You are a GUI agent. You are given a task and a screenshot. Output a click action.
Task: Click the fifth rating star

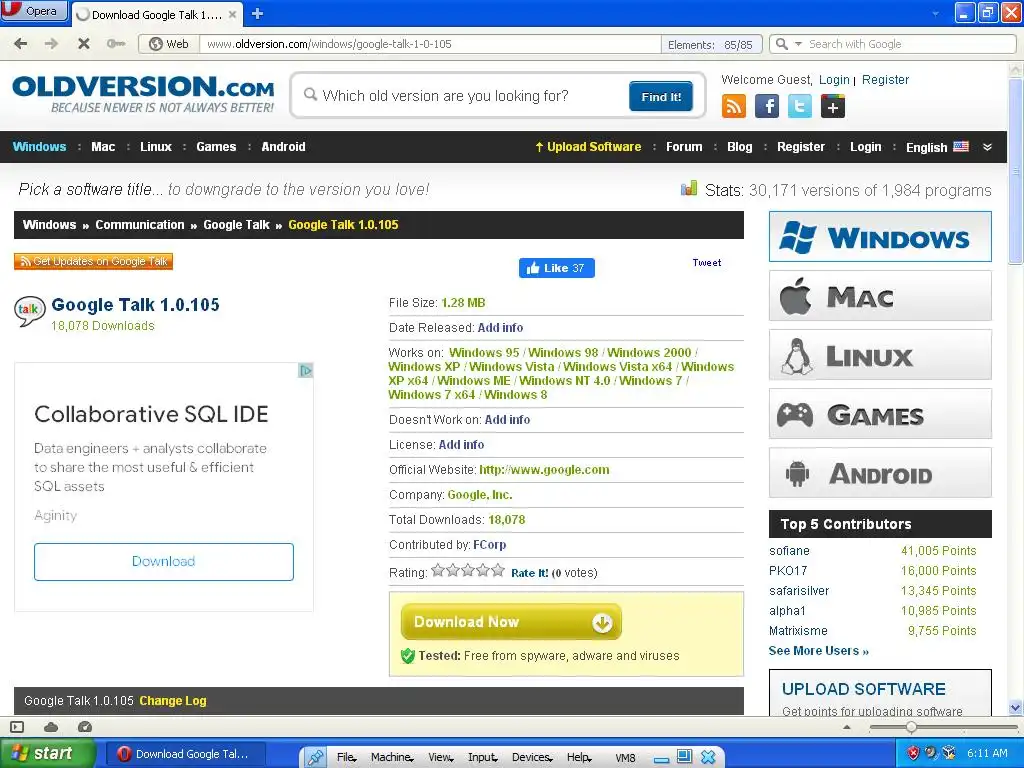[498, 571]
